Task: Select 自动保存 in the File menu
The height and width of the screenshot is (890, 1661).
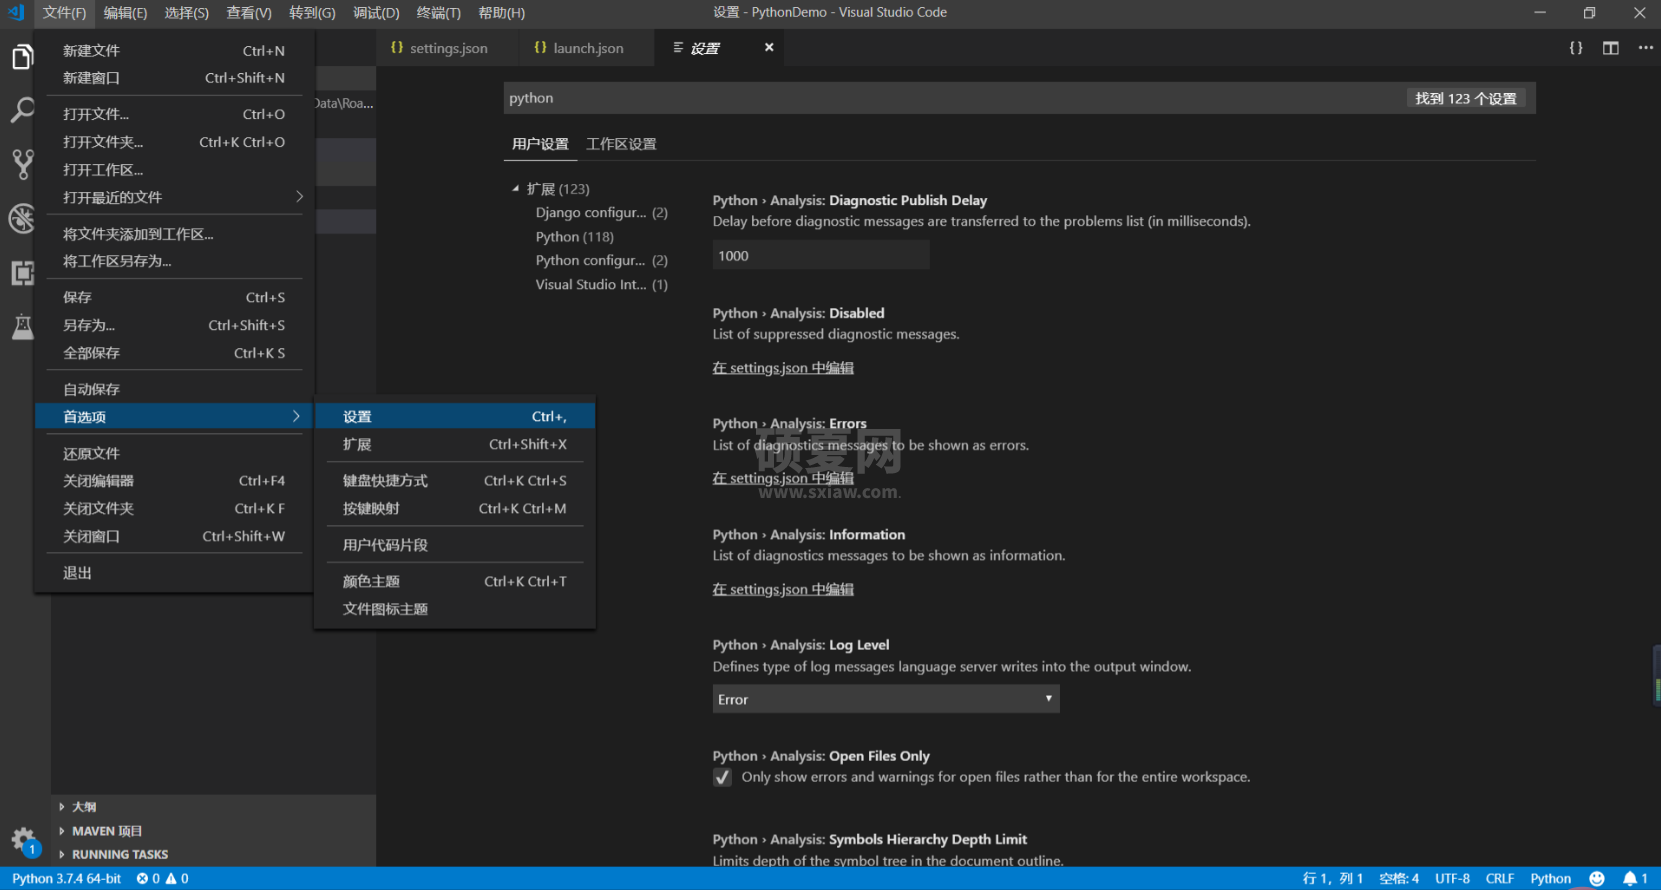Action: point(174,389)
